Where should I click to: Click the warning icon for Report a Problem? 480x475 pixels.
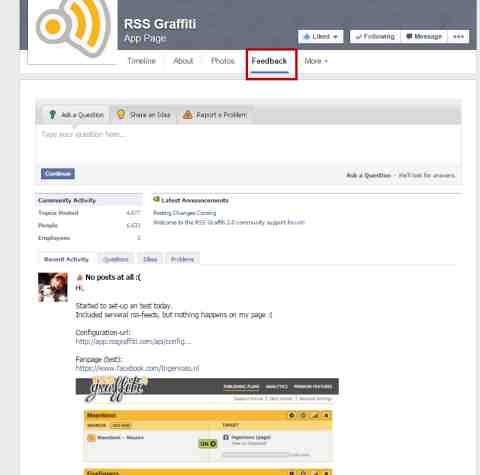pyautogui.click(x=188, y=115)
